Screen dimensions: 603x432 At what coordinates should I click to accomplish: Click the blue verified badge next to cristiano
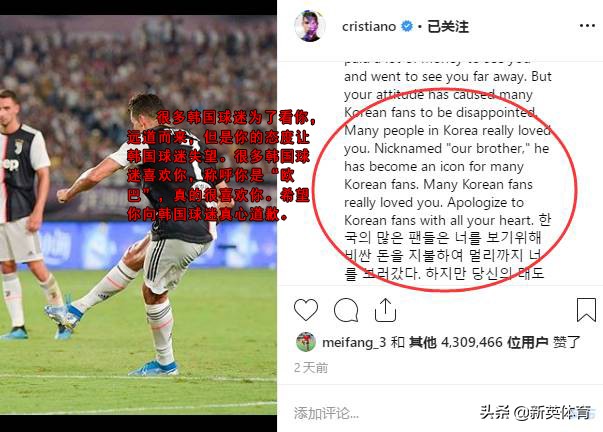coord(407,26)
